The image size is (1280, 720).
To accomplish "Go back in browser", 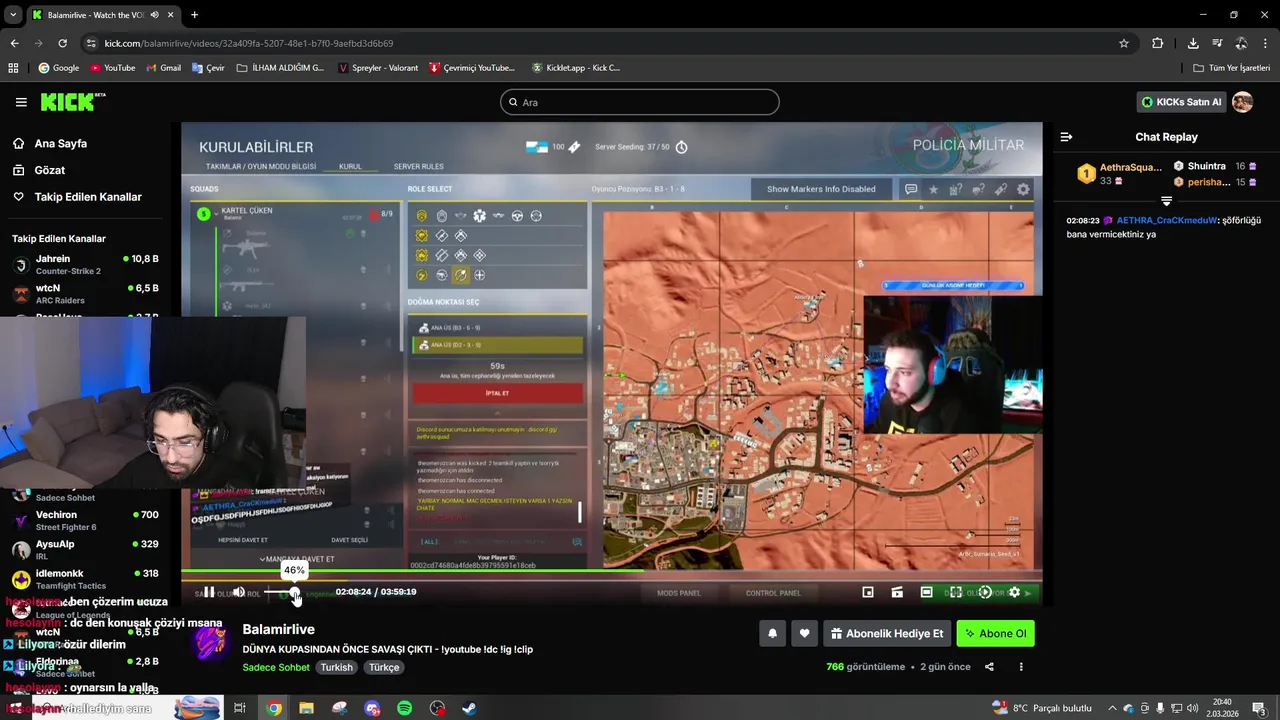I will pyautogui.click(x=14, y=43).
